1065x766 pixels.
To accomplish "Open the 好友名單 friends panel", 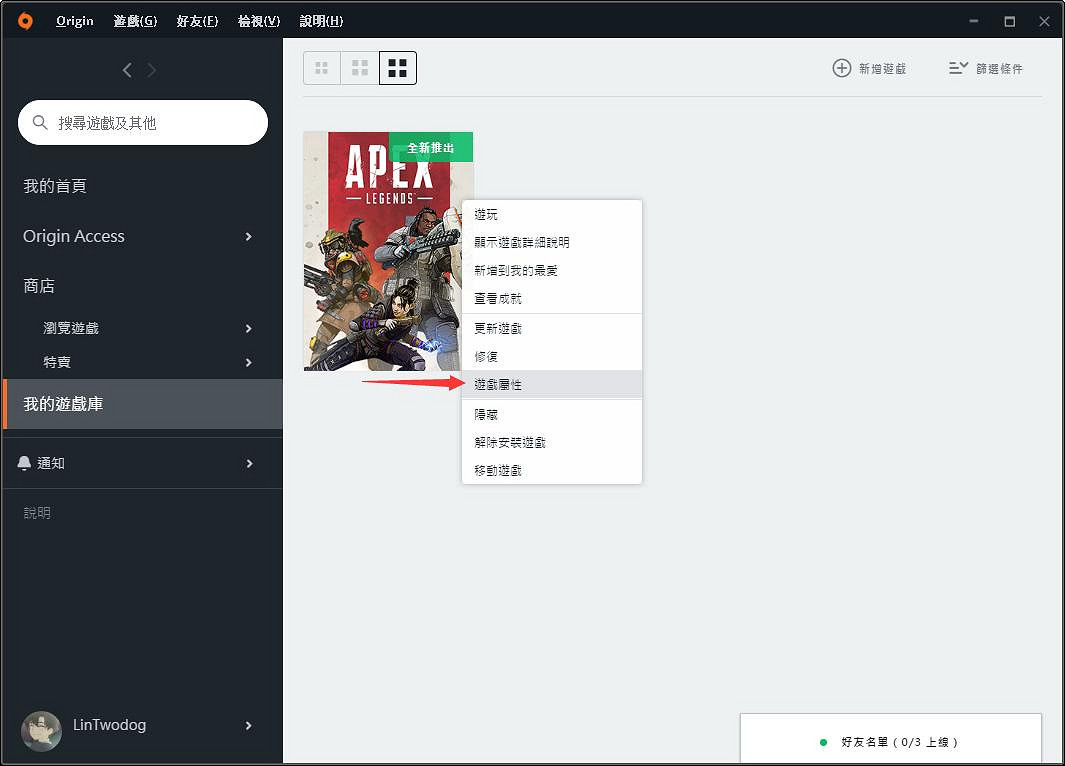I will (890, 742).
